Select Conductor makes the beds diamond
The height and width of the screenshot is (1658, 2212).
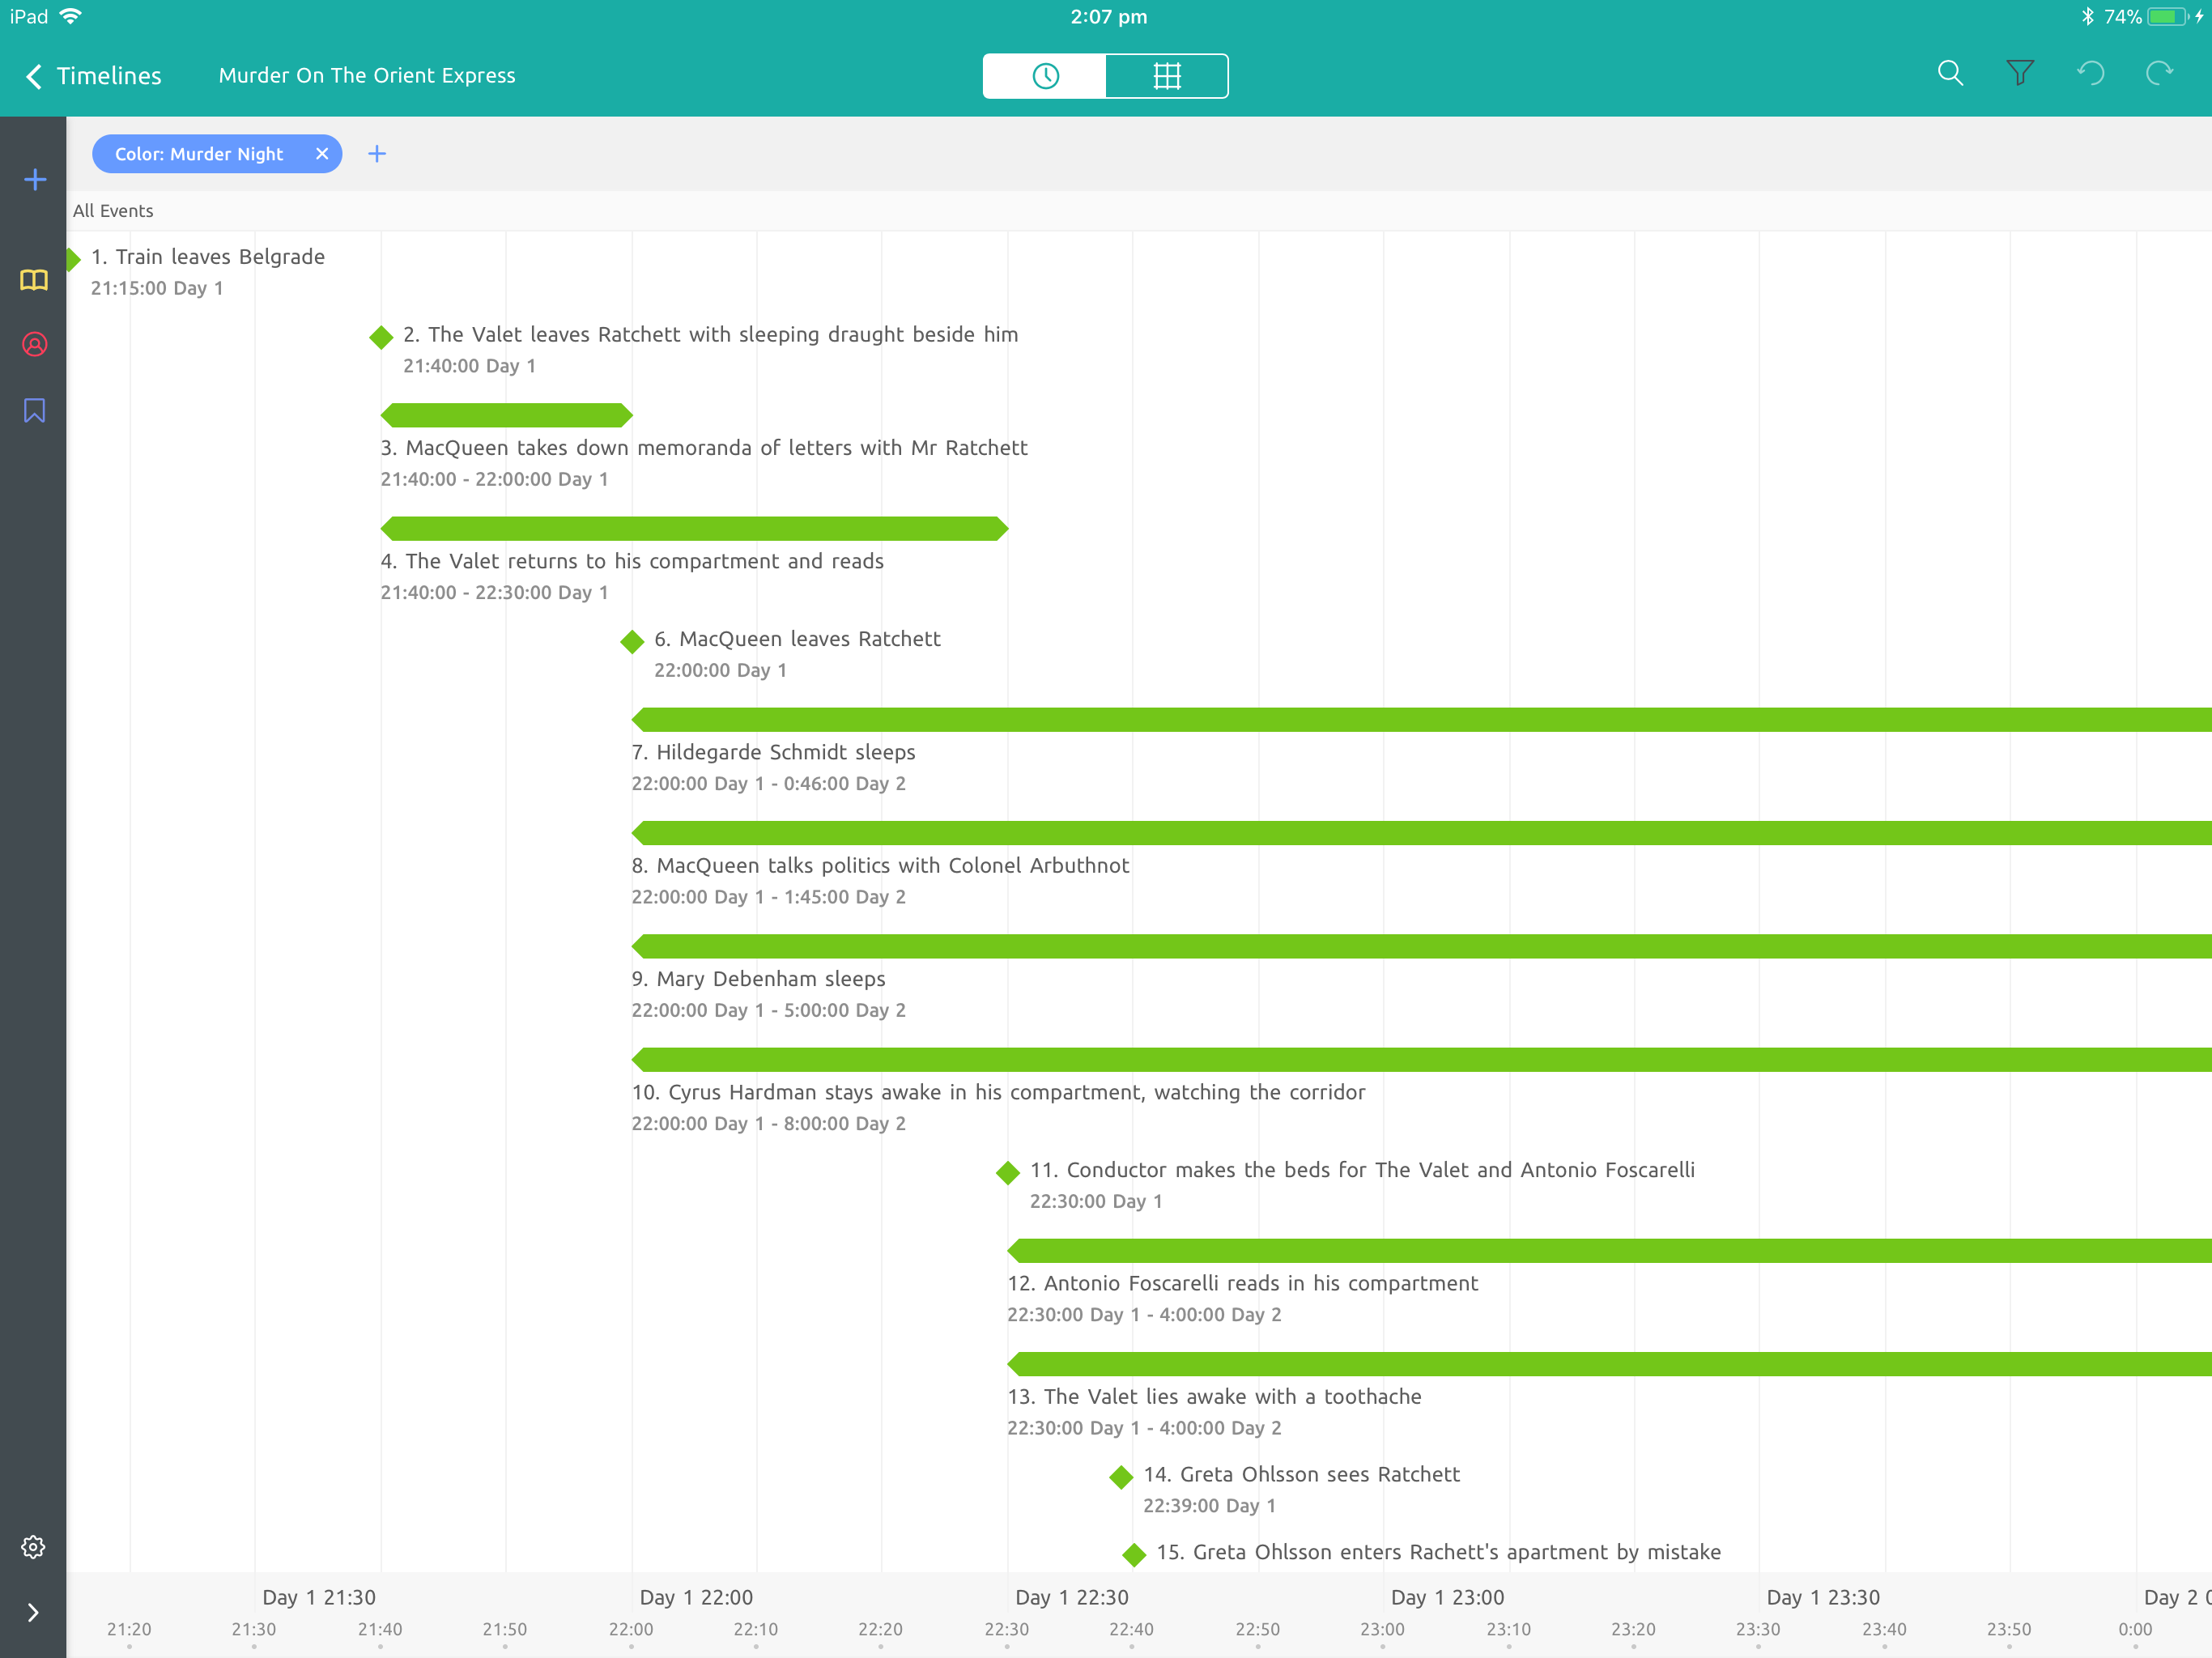pyautogui.click(x=1008, y=1172)
